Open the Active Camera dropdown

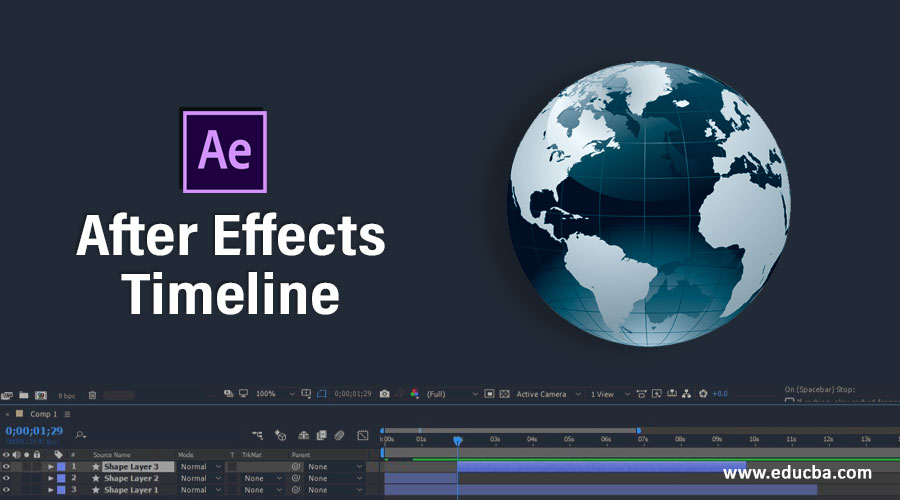coord(548,394)
